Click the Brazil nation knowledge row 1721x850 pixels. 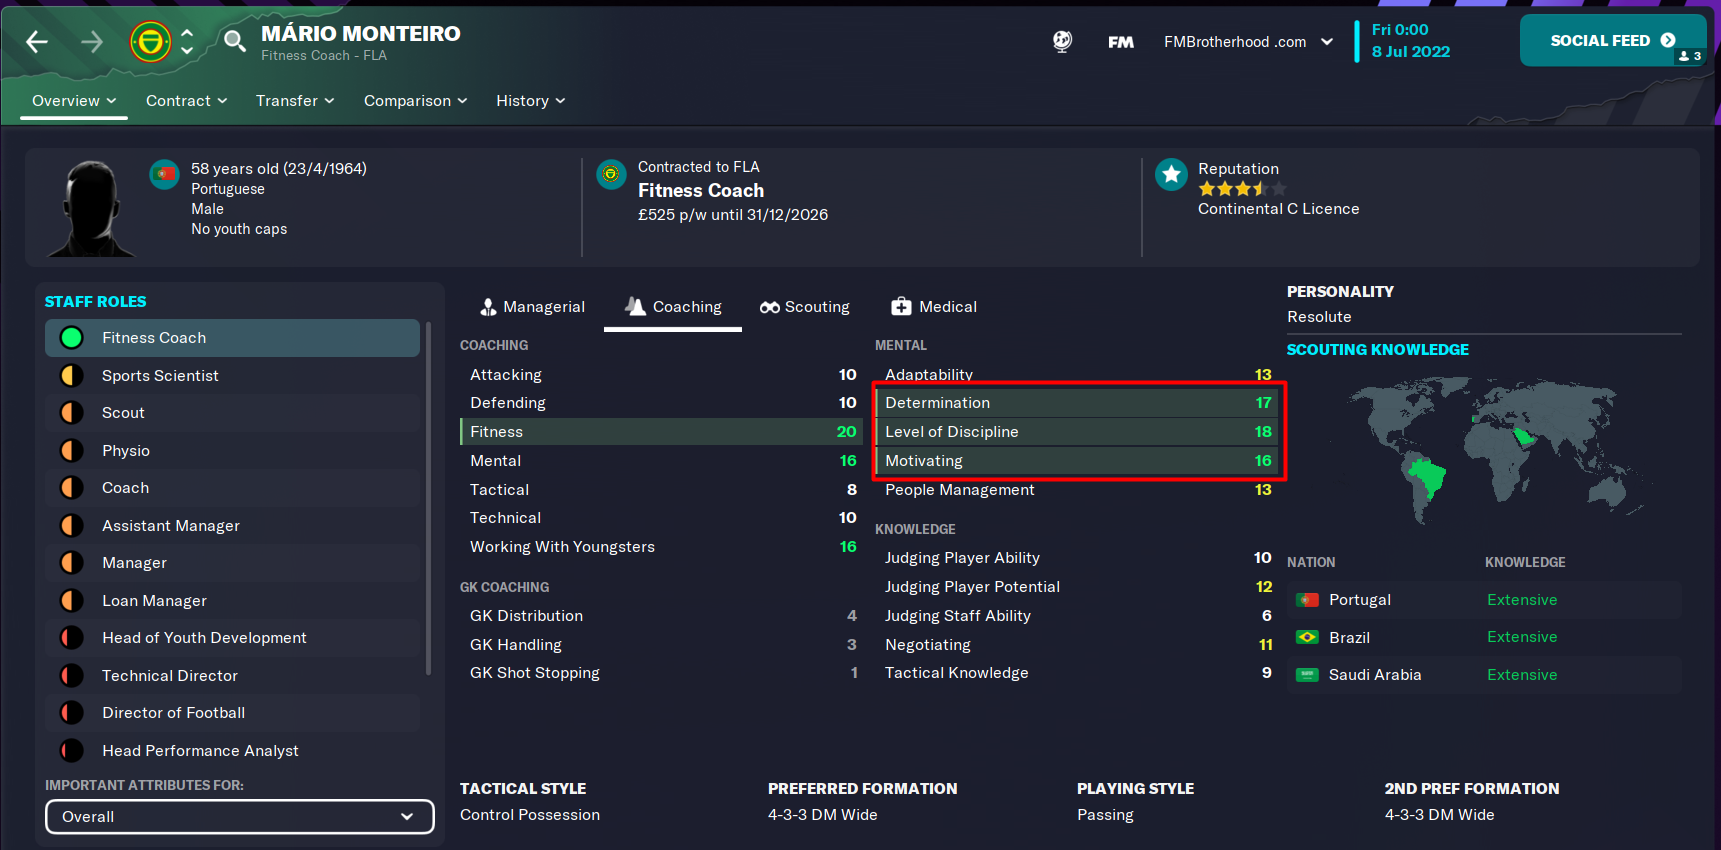(1484, 637)
